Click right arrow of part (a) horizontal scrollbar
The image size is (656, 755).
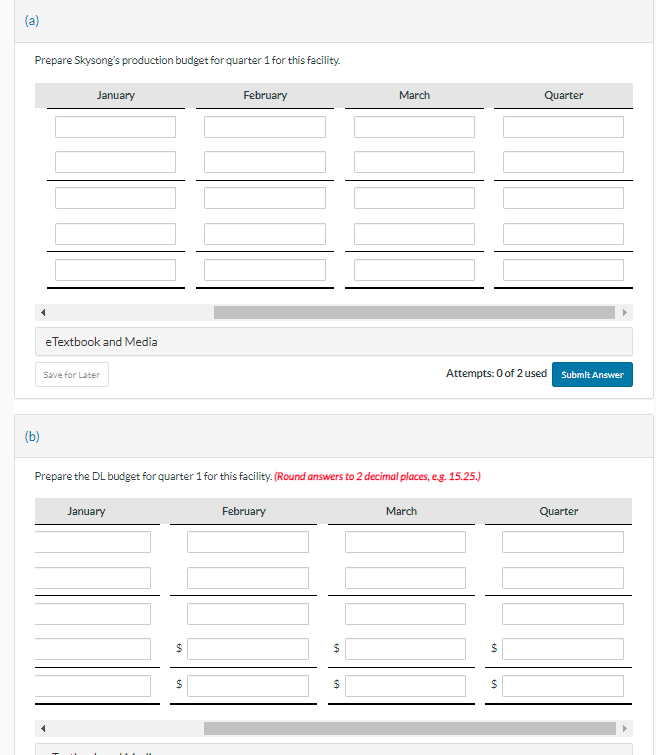[625, 312]
